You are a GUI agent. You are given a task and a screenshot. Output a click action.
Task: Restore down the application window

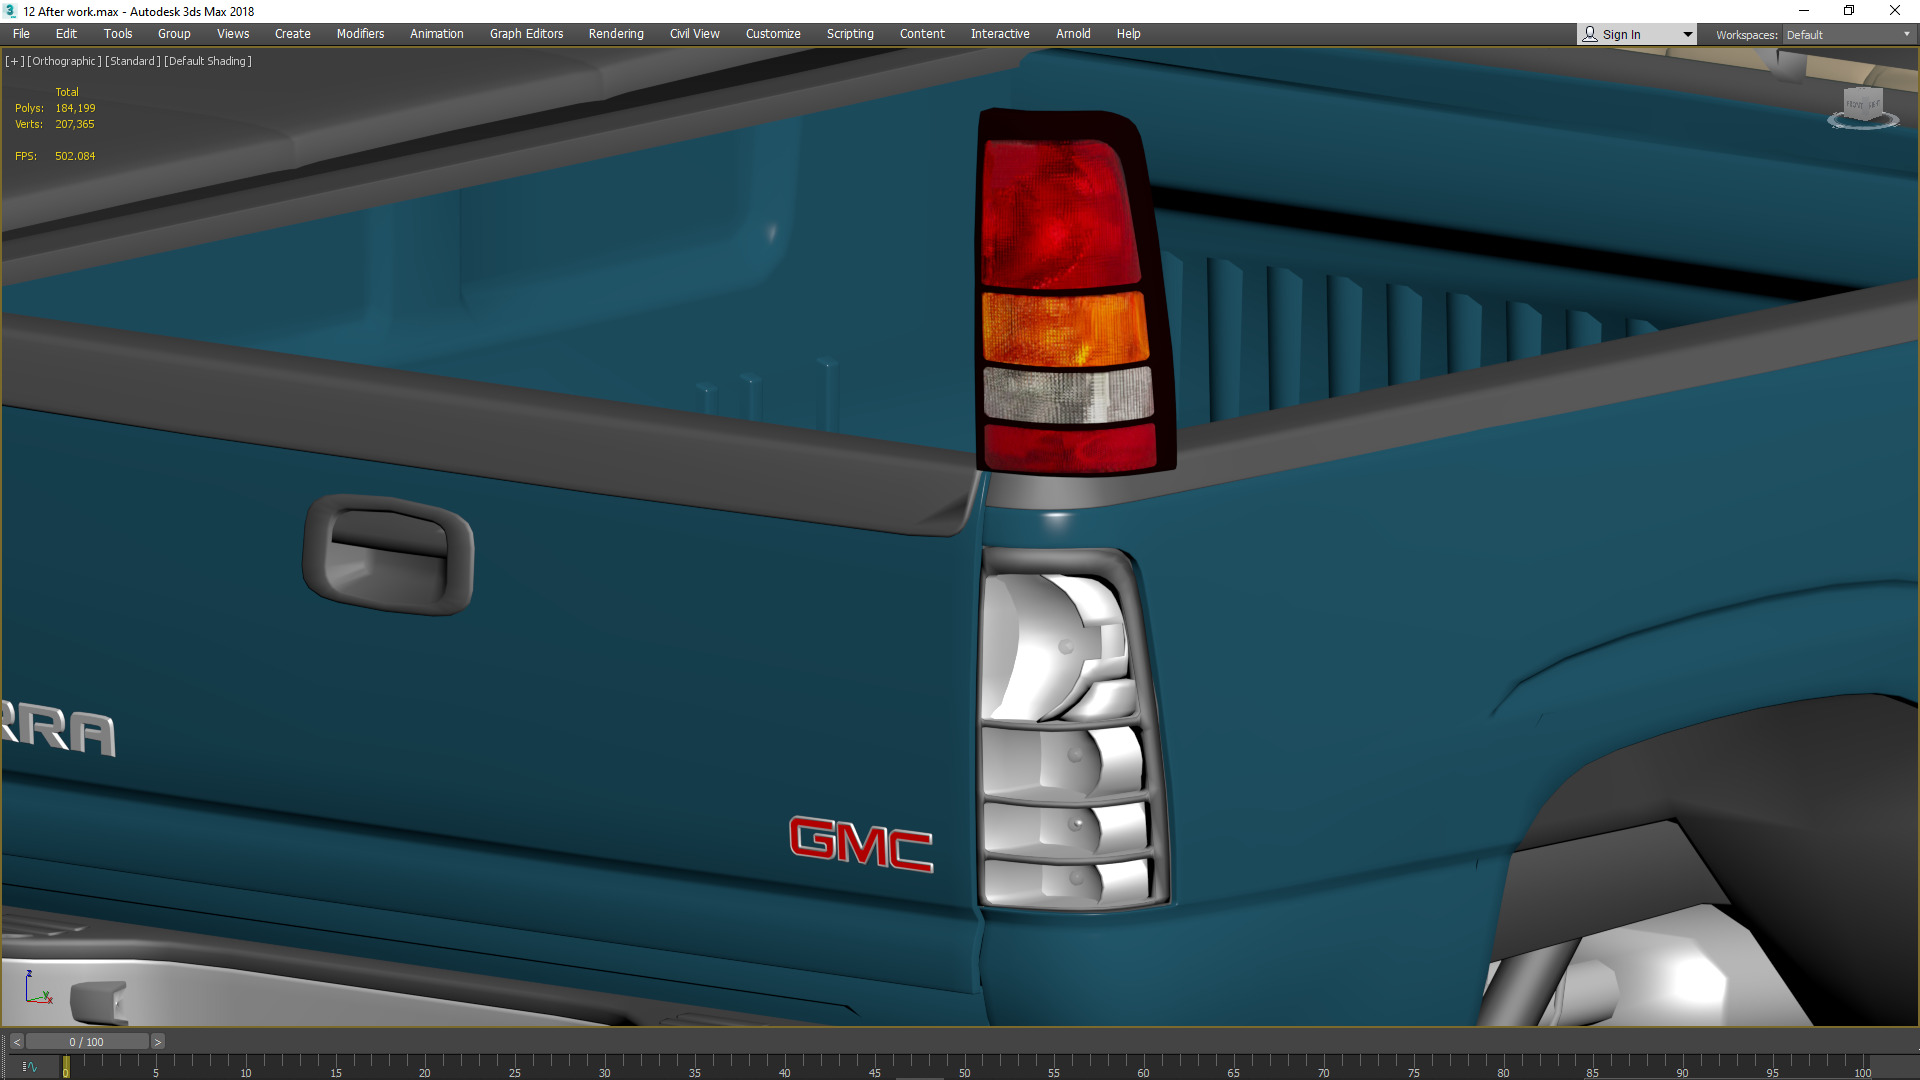pos(1849,11)
